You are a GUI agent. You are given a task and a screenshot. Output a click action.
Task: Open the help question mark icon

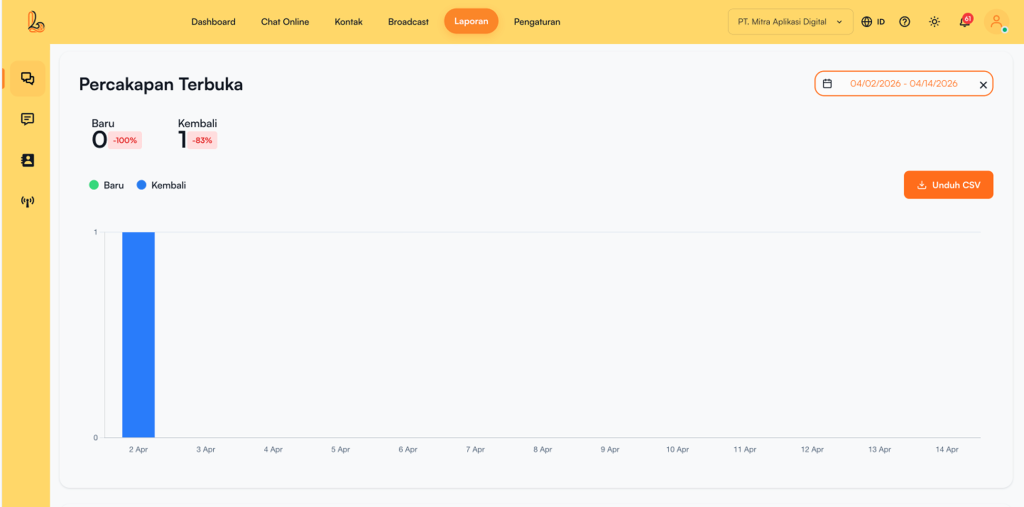click(x=905, y=22)
